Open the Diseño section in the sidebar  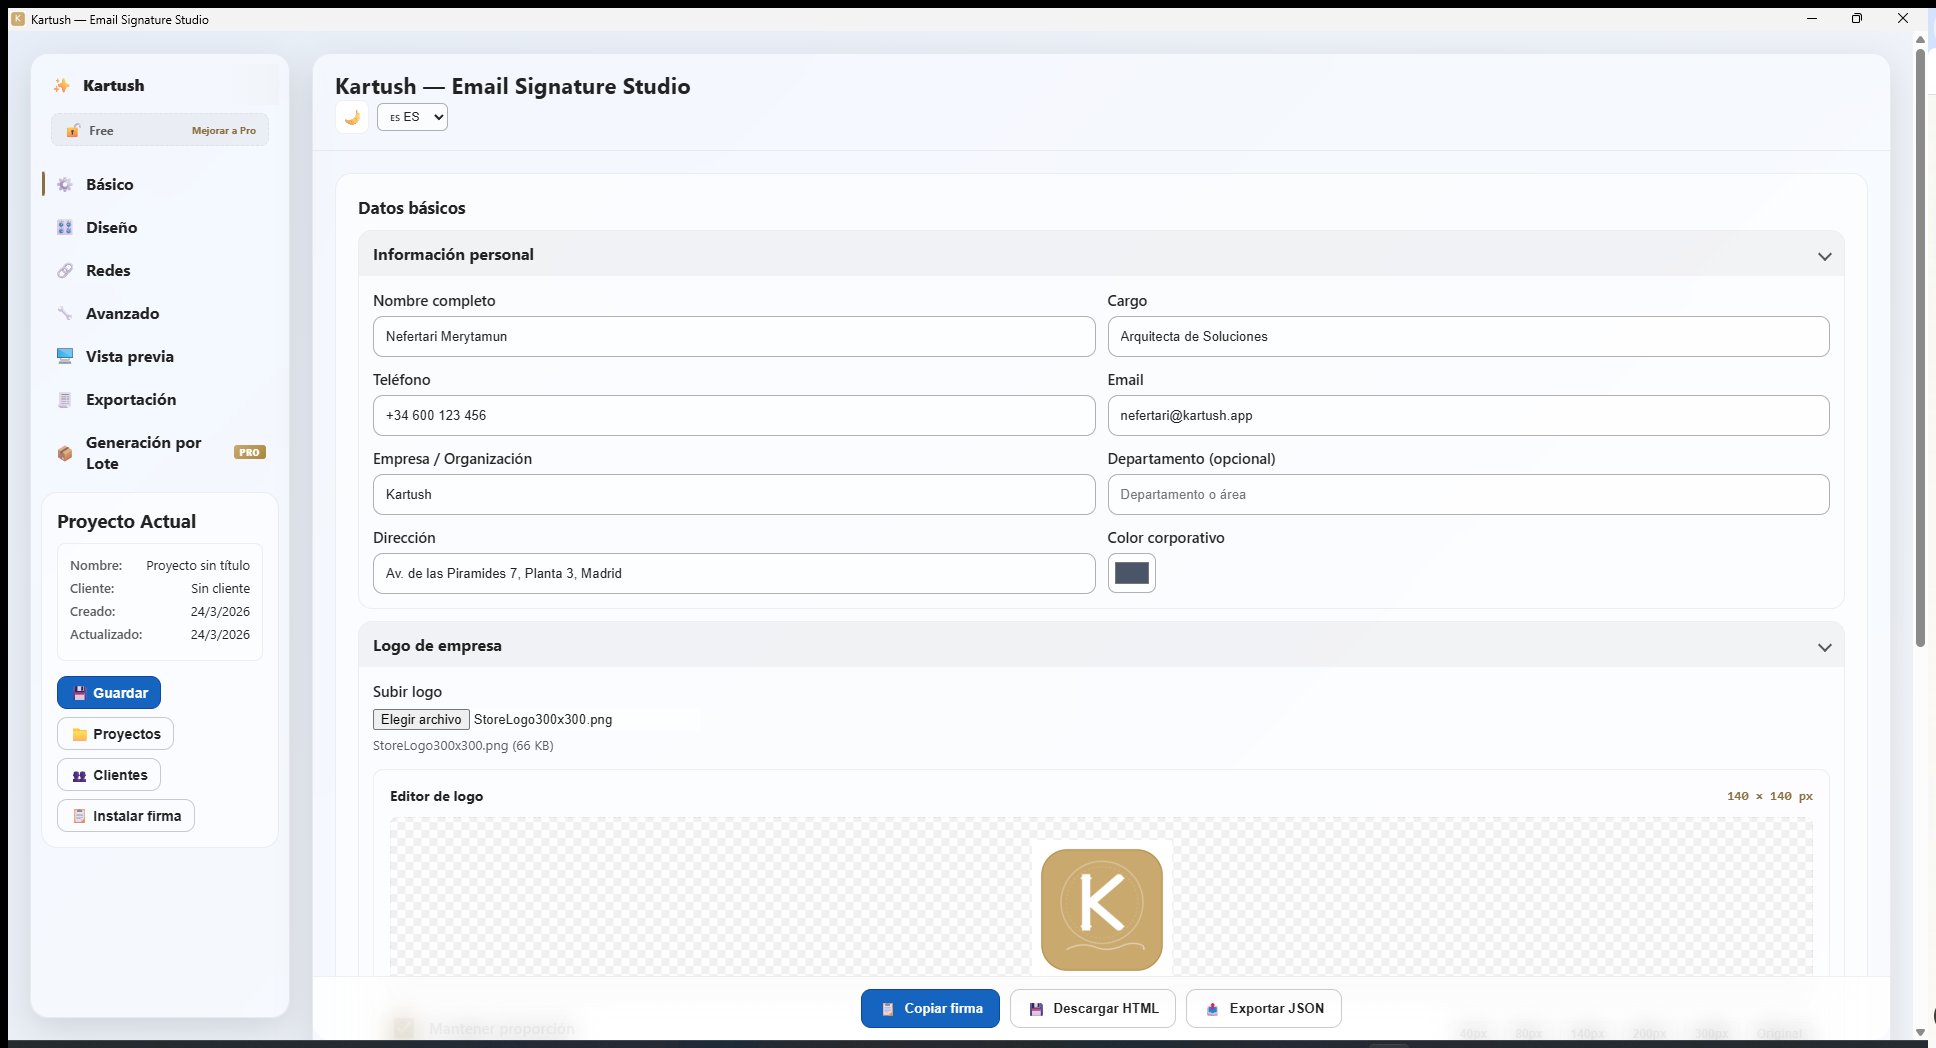coord(111,227)
